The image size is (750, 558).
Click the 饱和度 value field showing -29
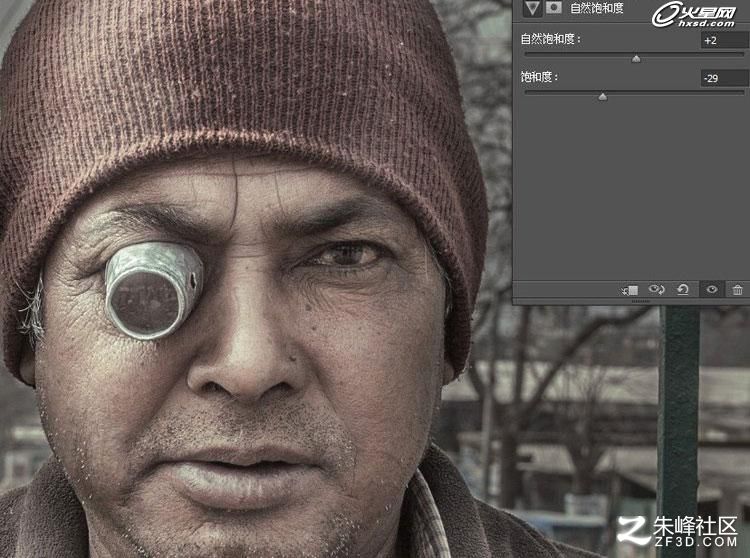[x=725, y=78]
